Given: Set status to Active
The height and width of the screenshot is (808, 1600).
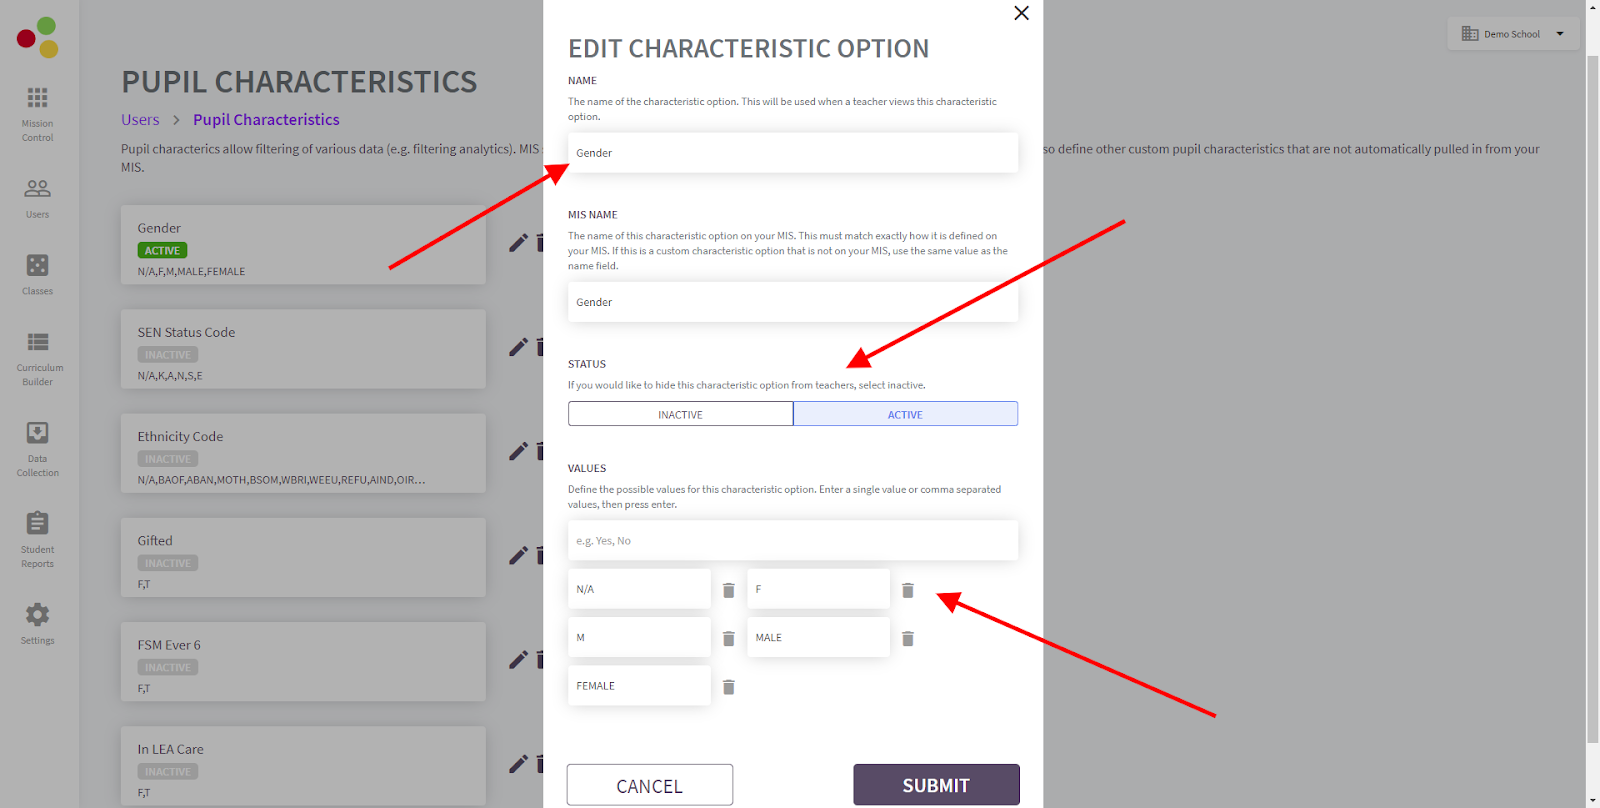Looking at the screenshot, I should [x=905, y=414].
